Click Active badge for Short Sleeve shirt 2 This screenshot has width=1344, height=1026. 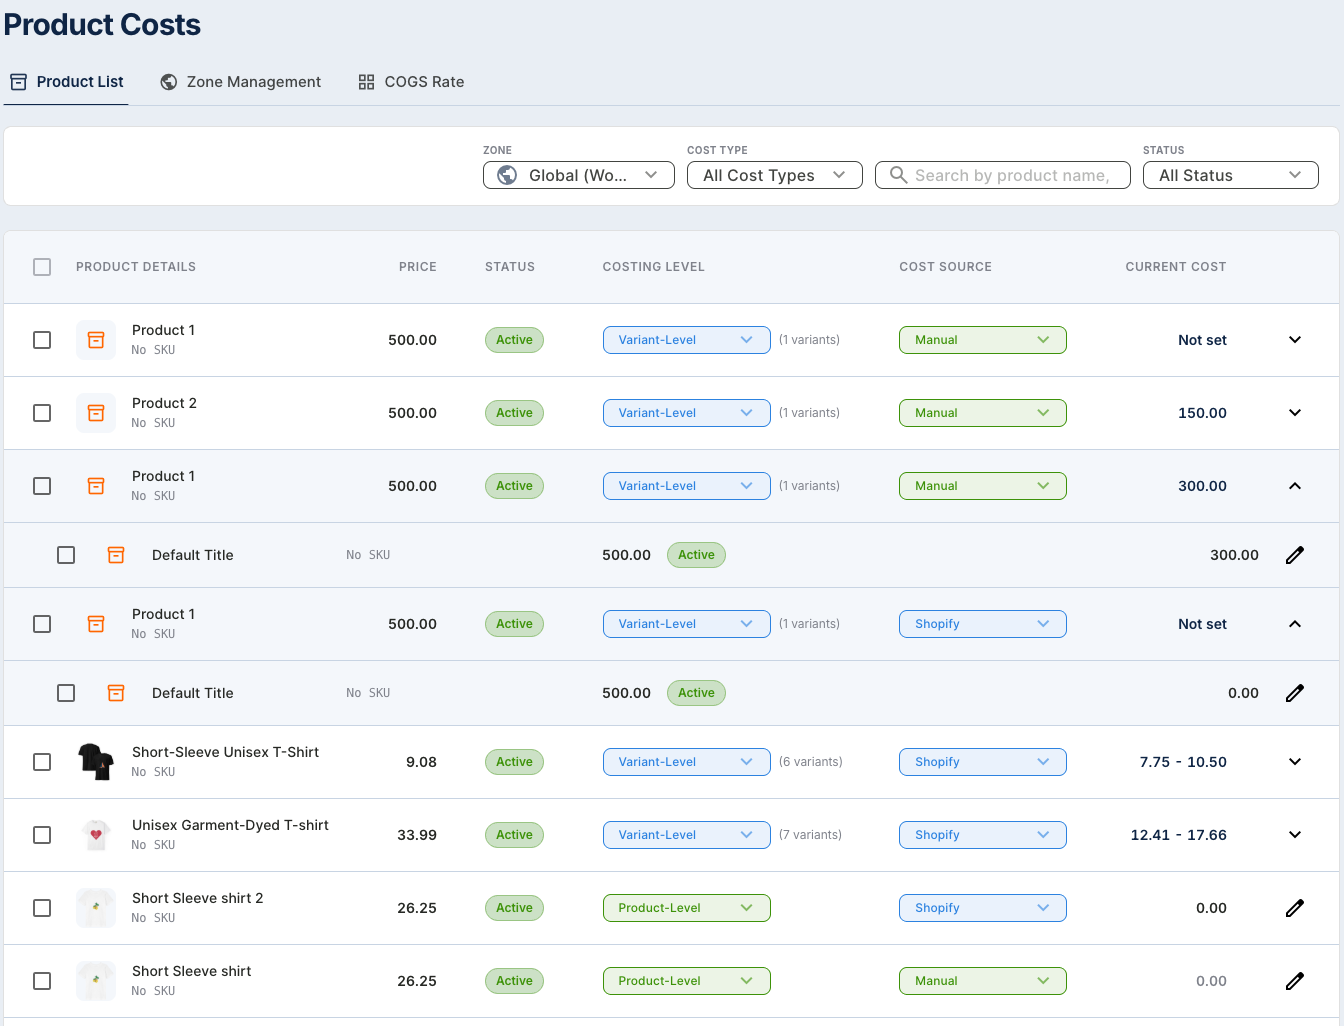pos(514,908)
